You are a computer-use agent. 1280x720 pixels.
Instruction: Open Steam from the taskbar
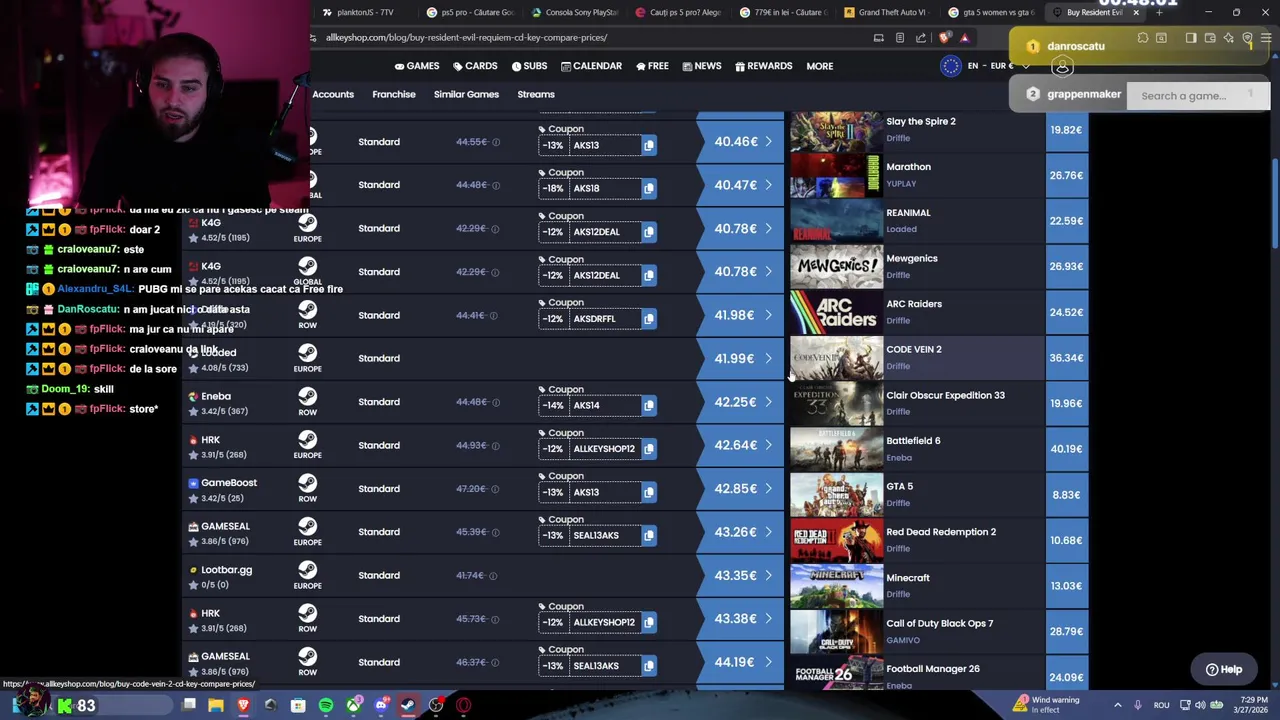(408, 706)
